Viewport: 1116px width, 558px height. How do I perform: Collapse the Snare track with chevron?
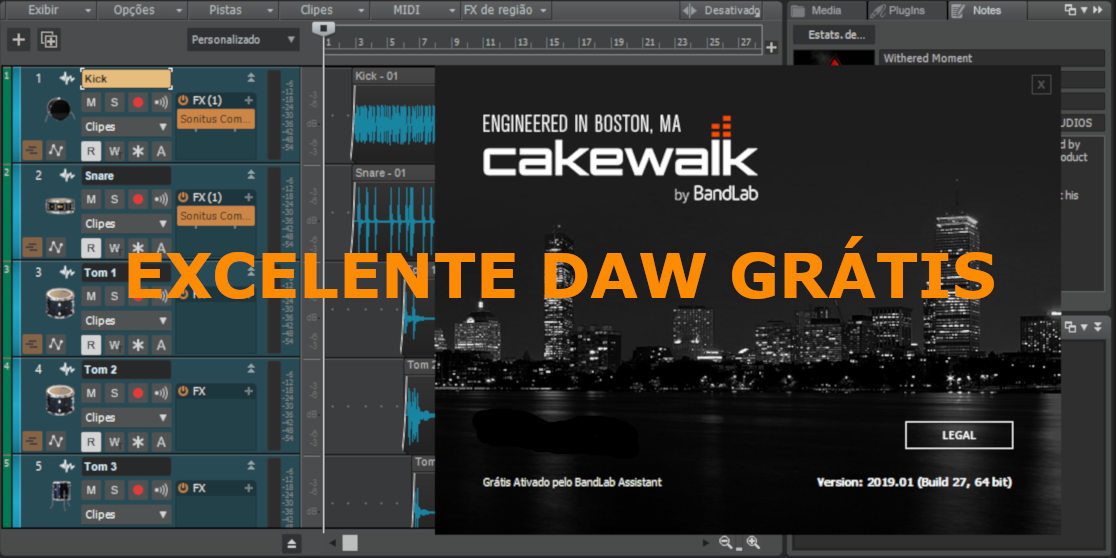(251, 174)
